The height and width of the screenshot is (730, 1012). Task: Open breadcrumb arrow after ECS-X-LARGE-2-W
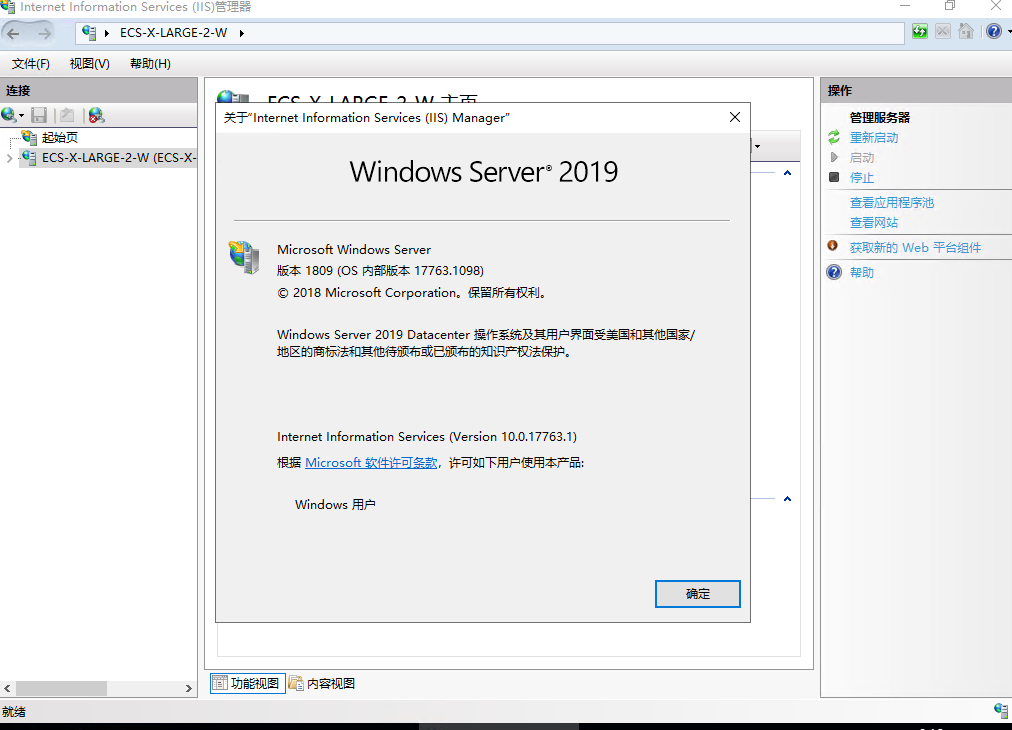click(241, 33)
